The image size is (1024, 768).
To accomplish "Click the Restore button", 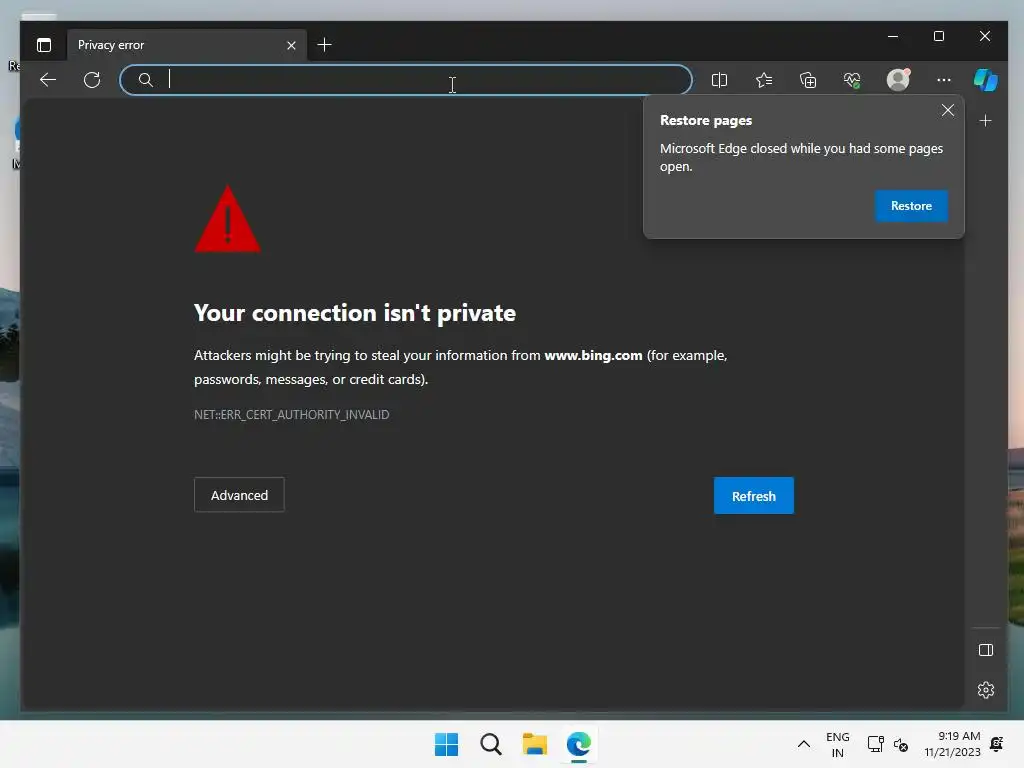I will pyautogui.click(x=911, y=206).
